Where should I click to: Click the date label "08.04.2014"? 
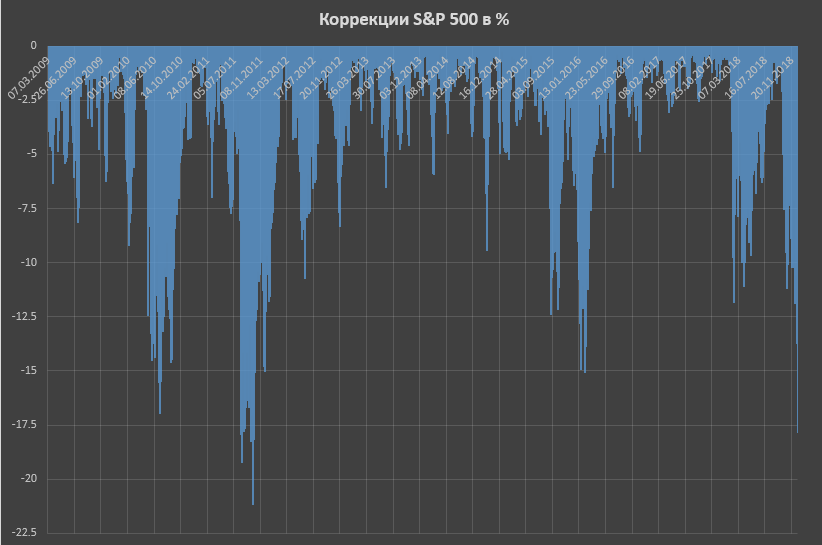click(428, 78)
